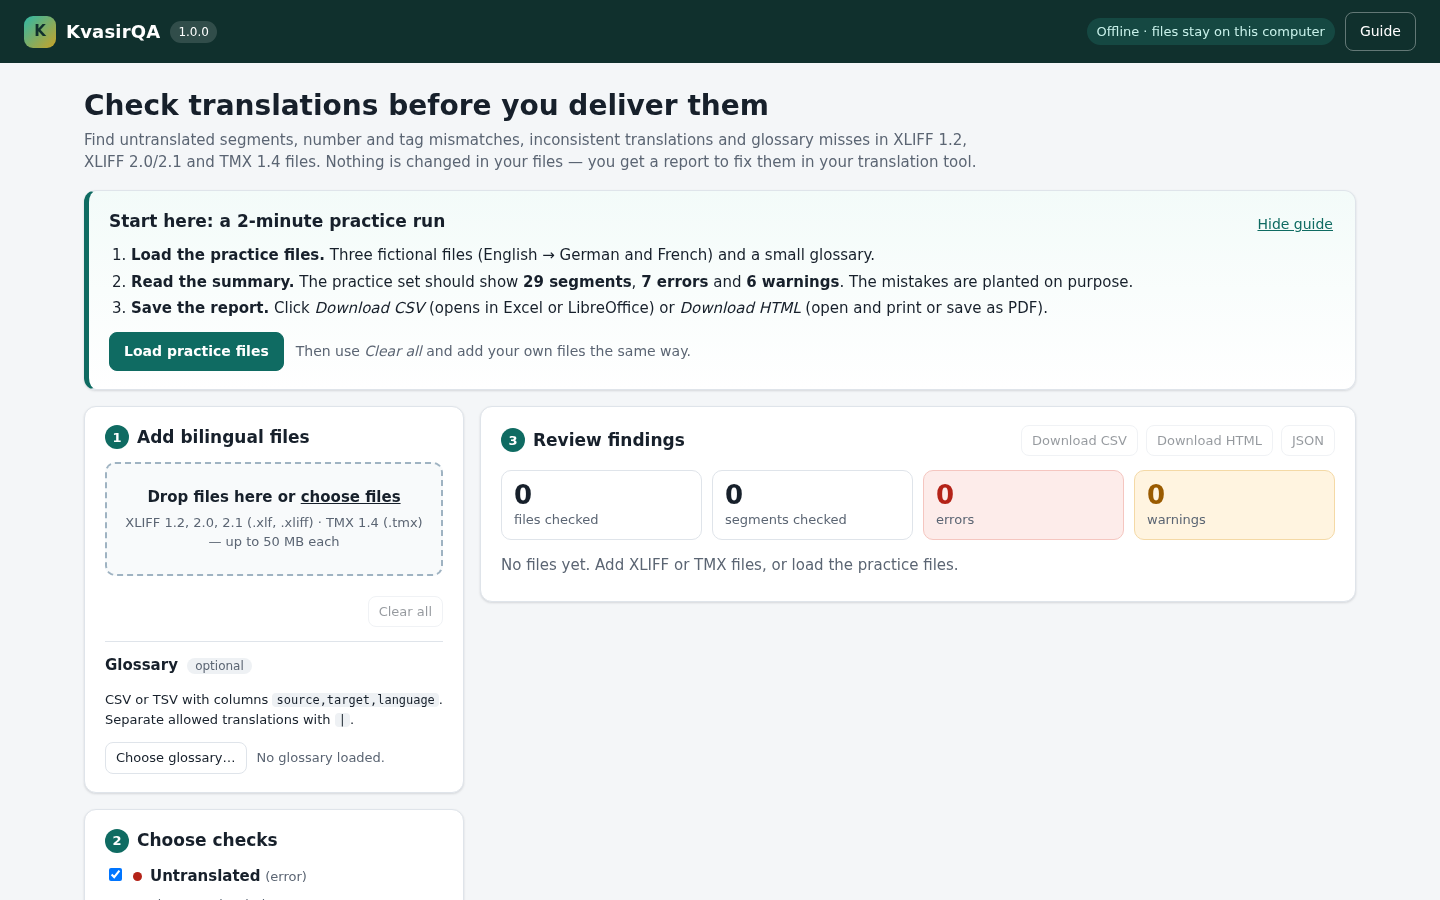1440x900 pixels.
Task: Click the Clear all button
Action: coord(405,612)
